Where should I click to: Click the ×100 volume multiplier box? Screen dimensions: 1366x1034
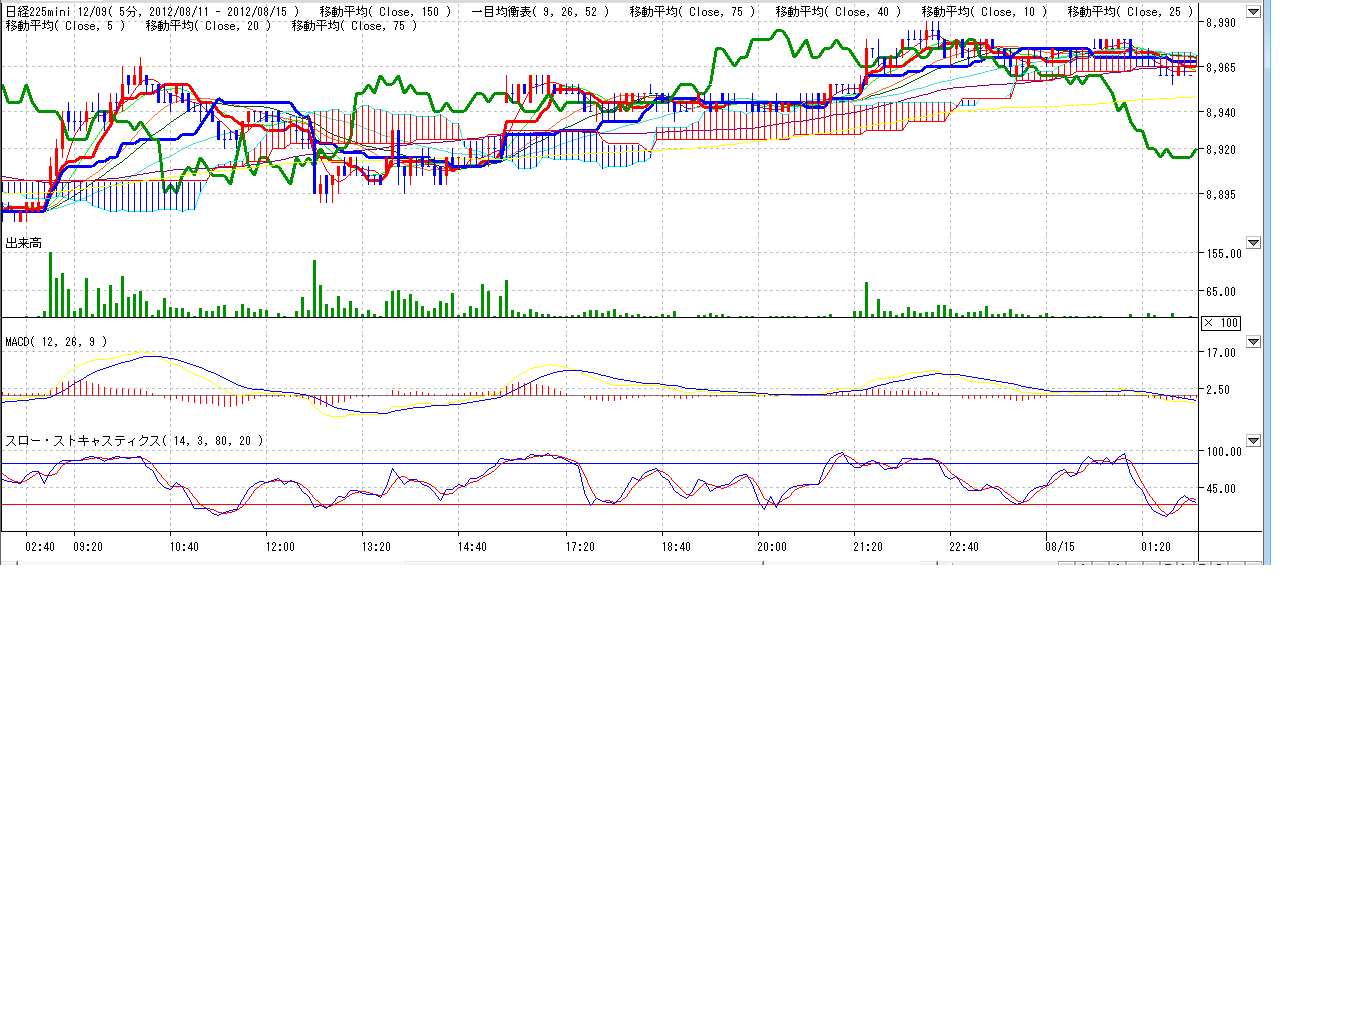click(1221, 323)
